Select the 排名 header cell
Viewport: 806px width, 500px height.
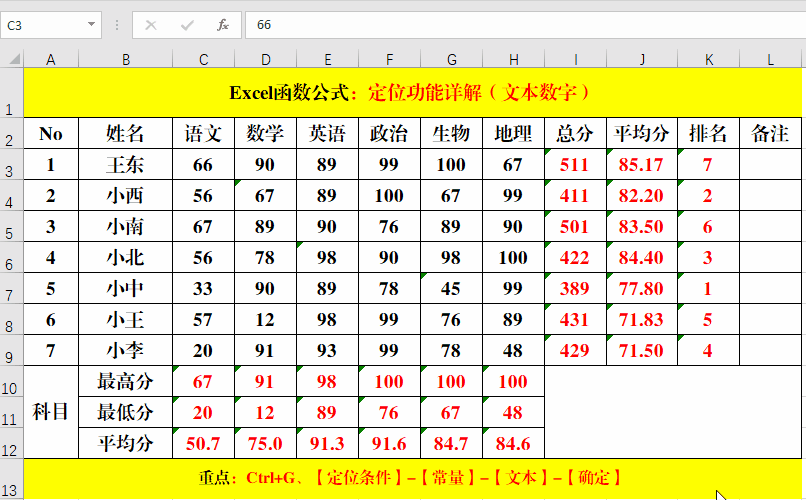pos(708,134)
